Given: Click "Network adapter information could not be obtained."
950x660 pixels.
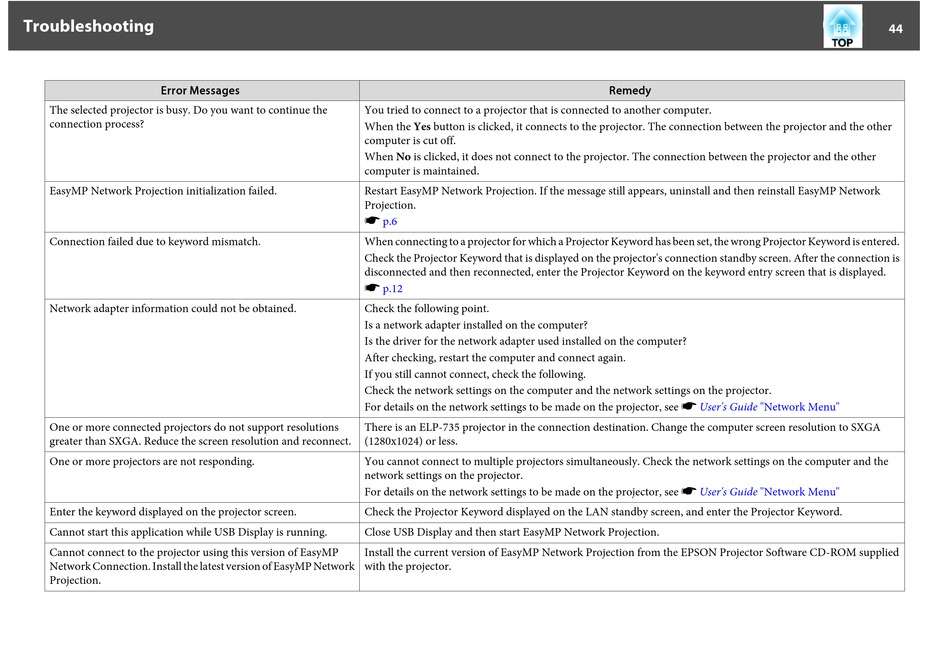Looking at the screenshot, I should 173,308.
